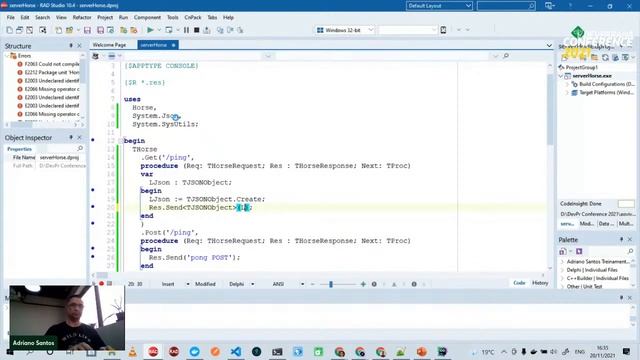
Task: Click the editor search magnifier icon
Action: click(x=506, y=56)
